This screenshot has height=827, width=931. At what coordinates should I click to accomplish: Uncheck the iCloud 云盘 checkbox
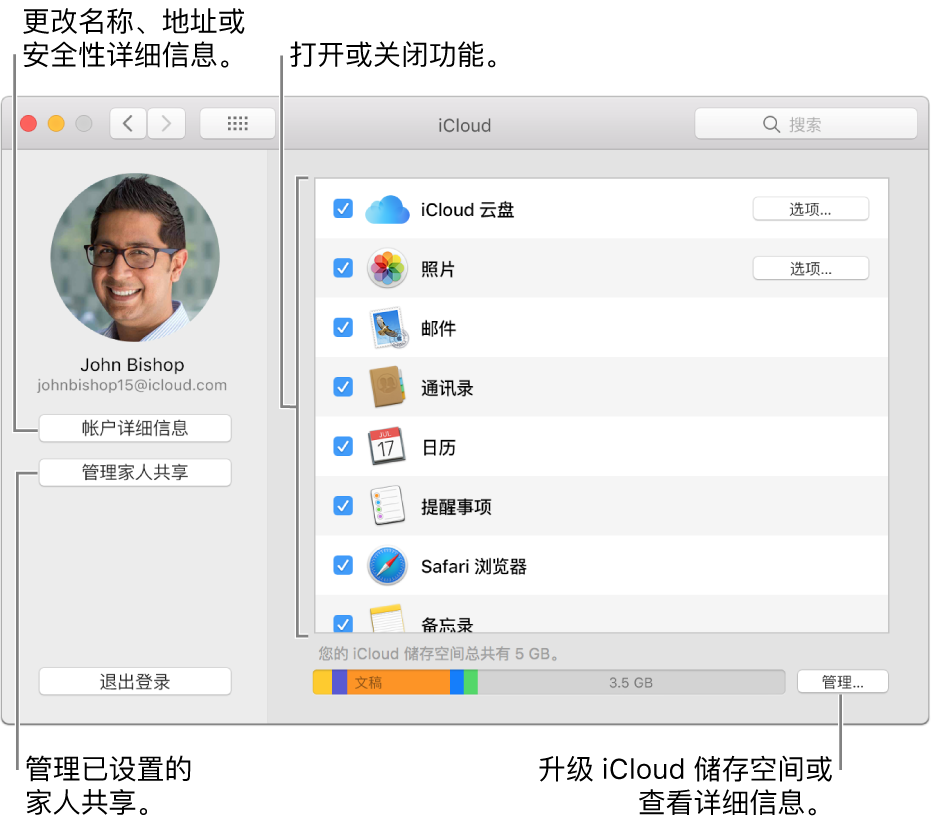tap(343, 209)
